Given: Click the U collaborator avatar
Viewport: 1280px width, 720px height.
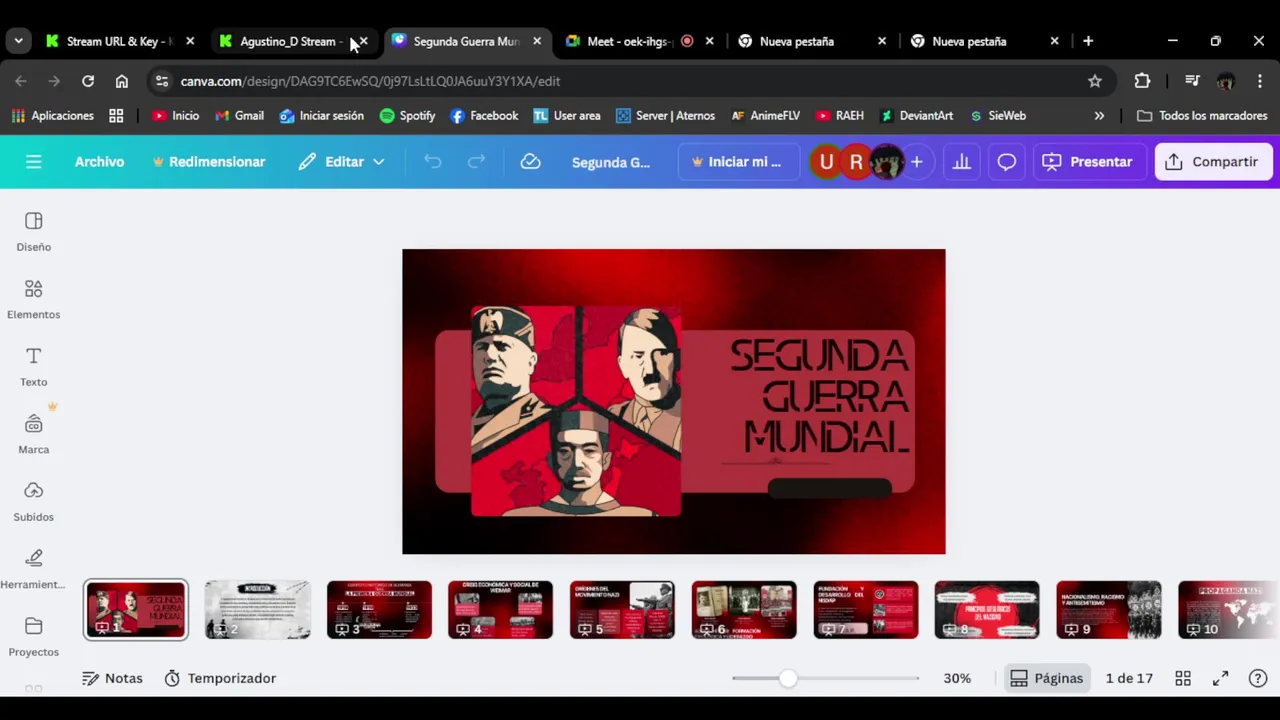Looking at the screenshot, I should (x=826, y=162).
